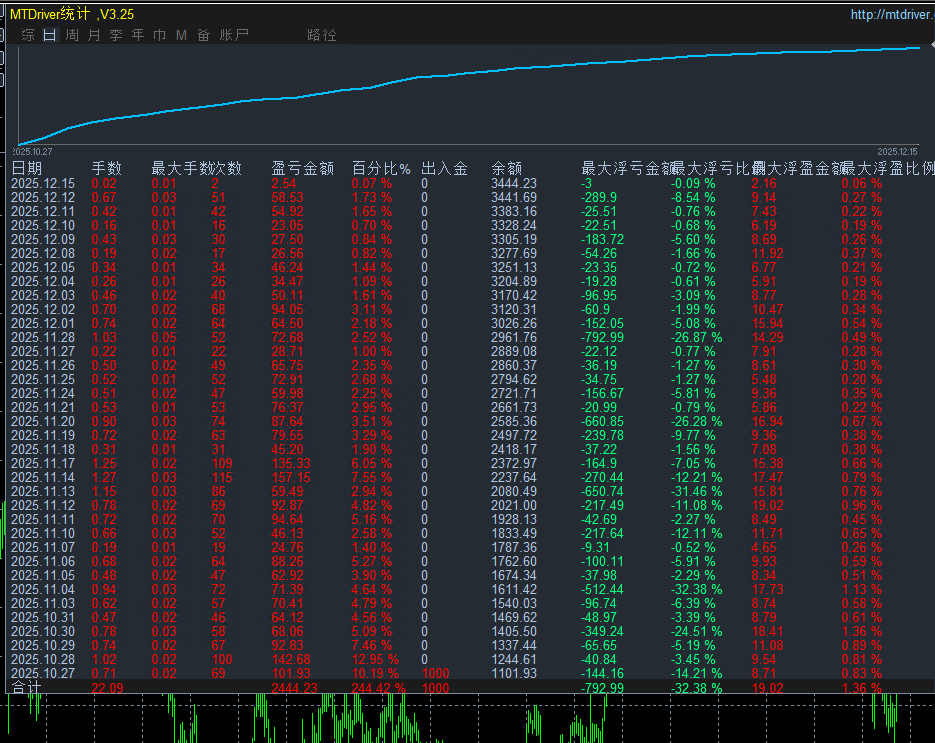Open the http://mtdriver website link
Screen dimensions: 935x743
coord(892,14)
